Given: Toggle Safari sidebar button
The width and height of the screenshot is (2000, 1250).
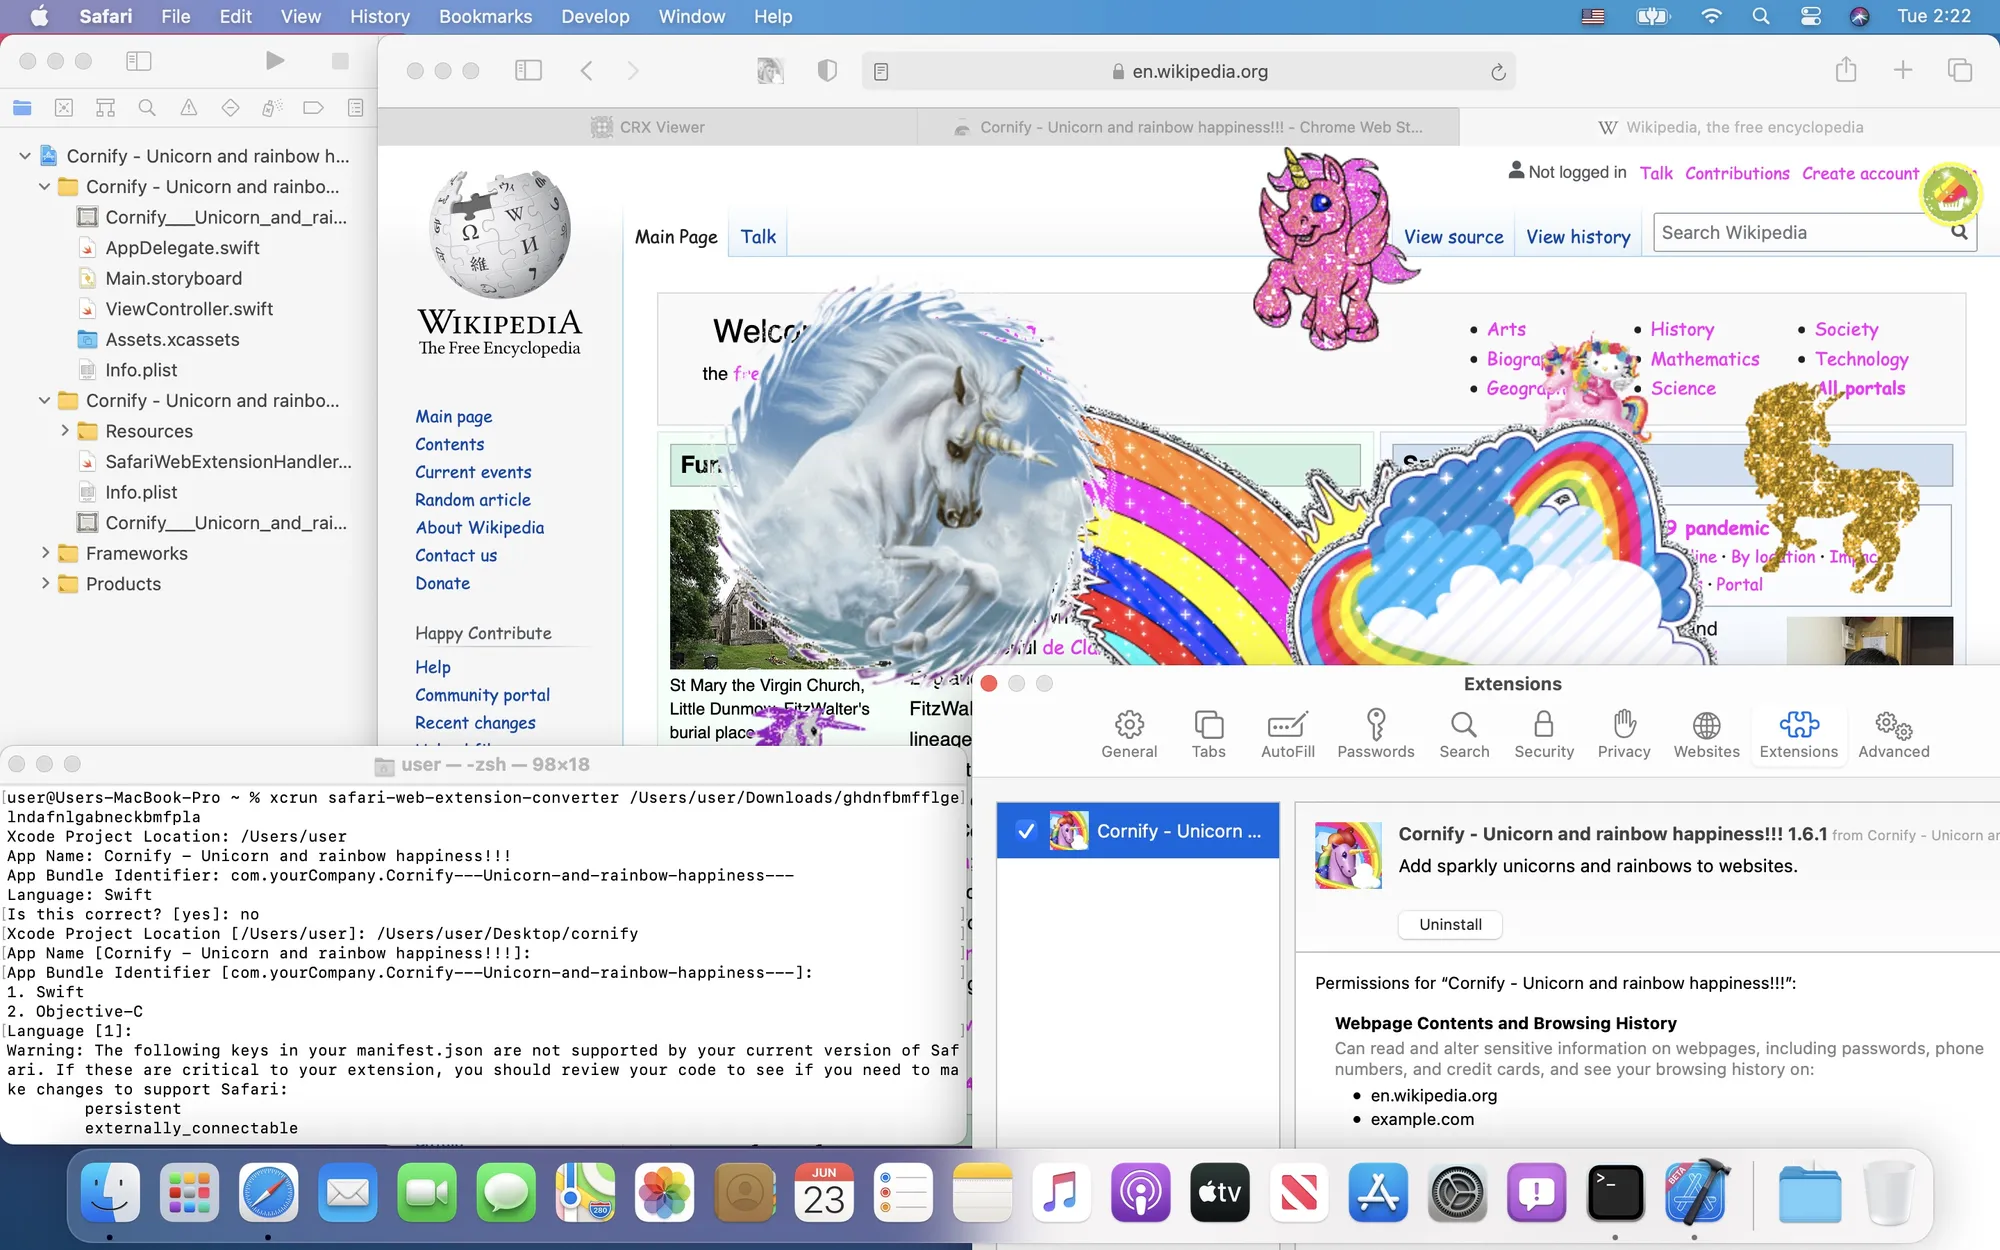Looking at the screenshot, I should point(528,70).
